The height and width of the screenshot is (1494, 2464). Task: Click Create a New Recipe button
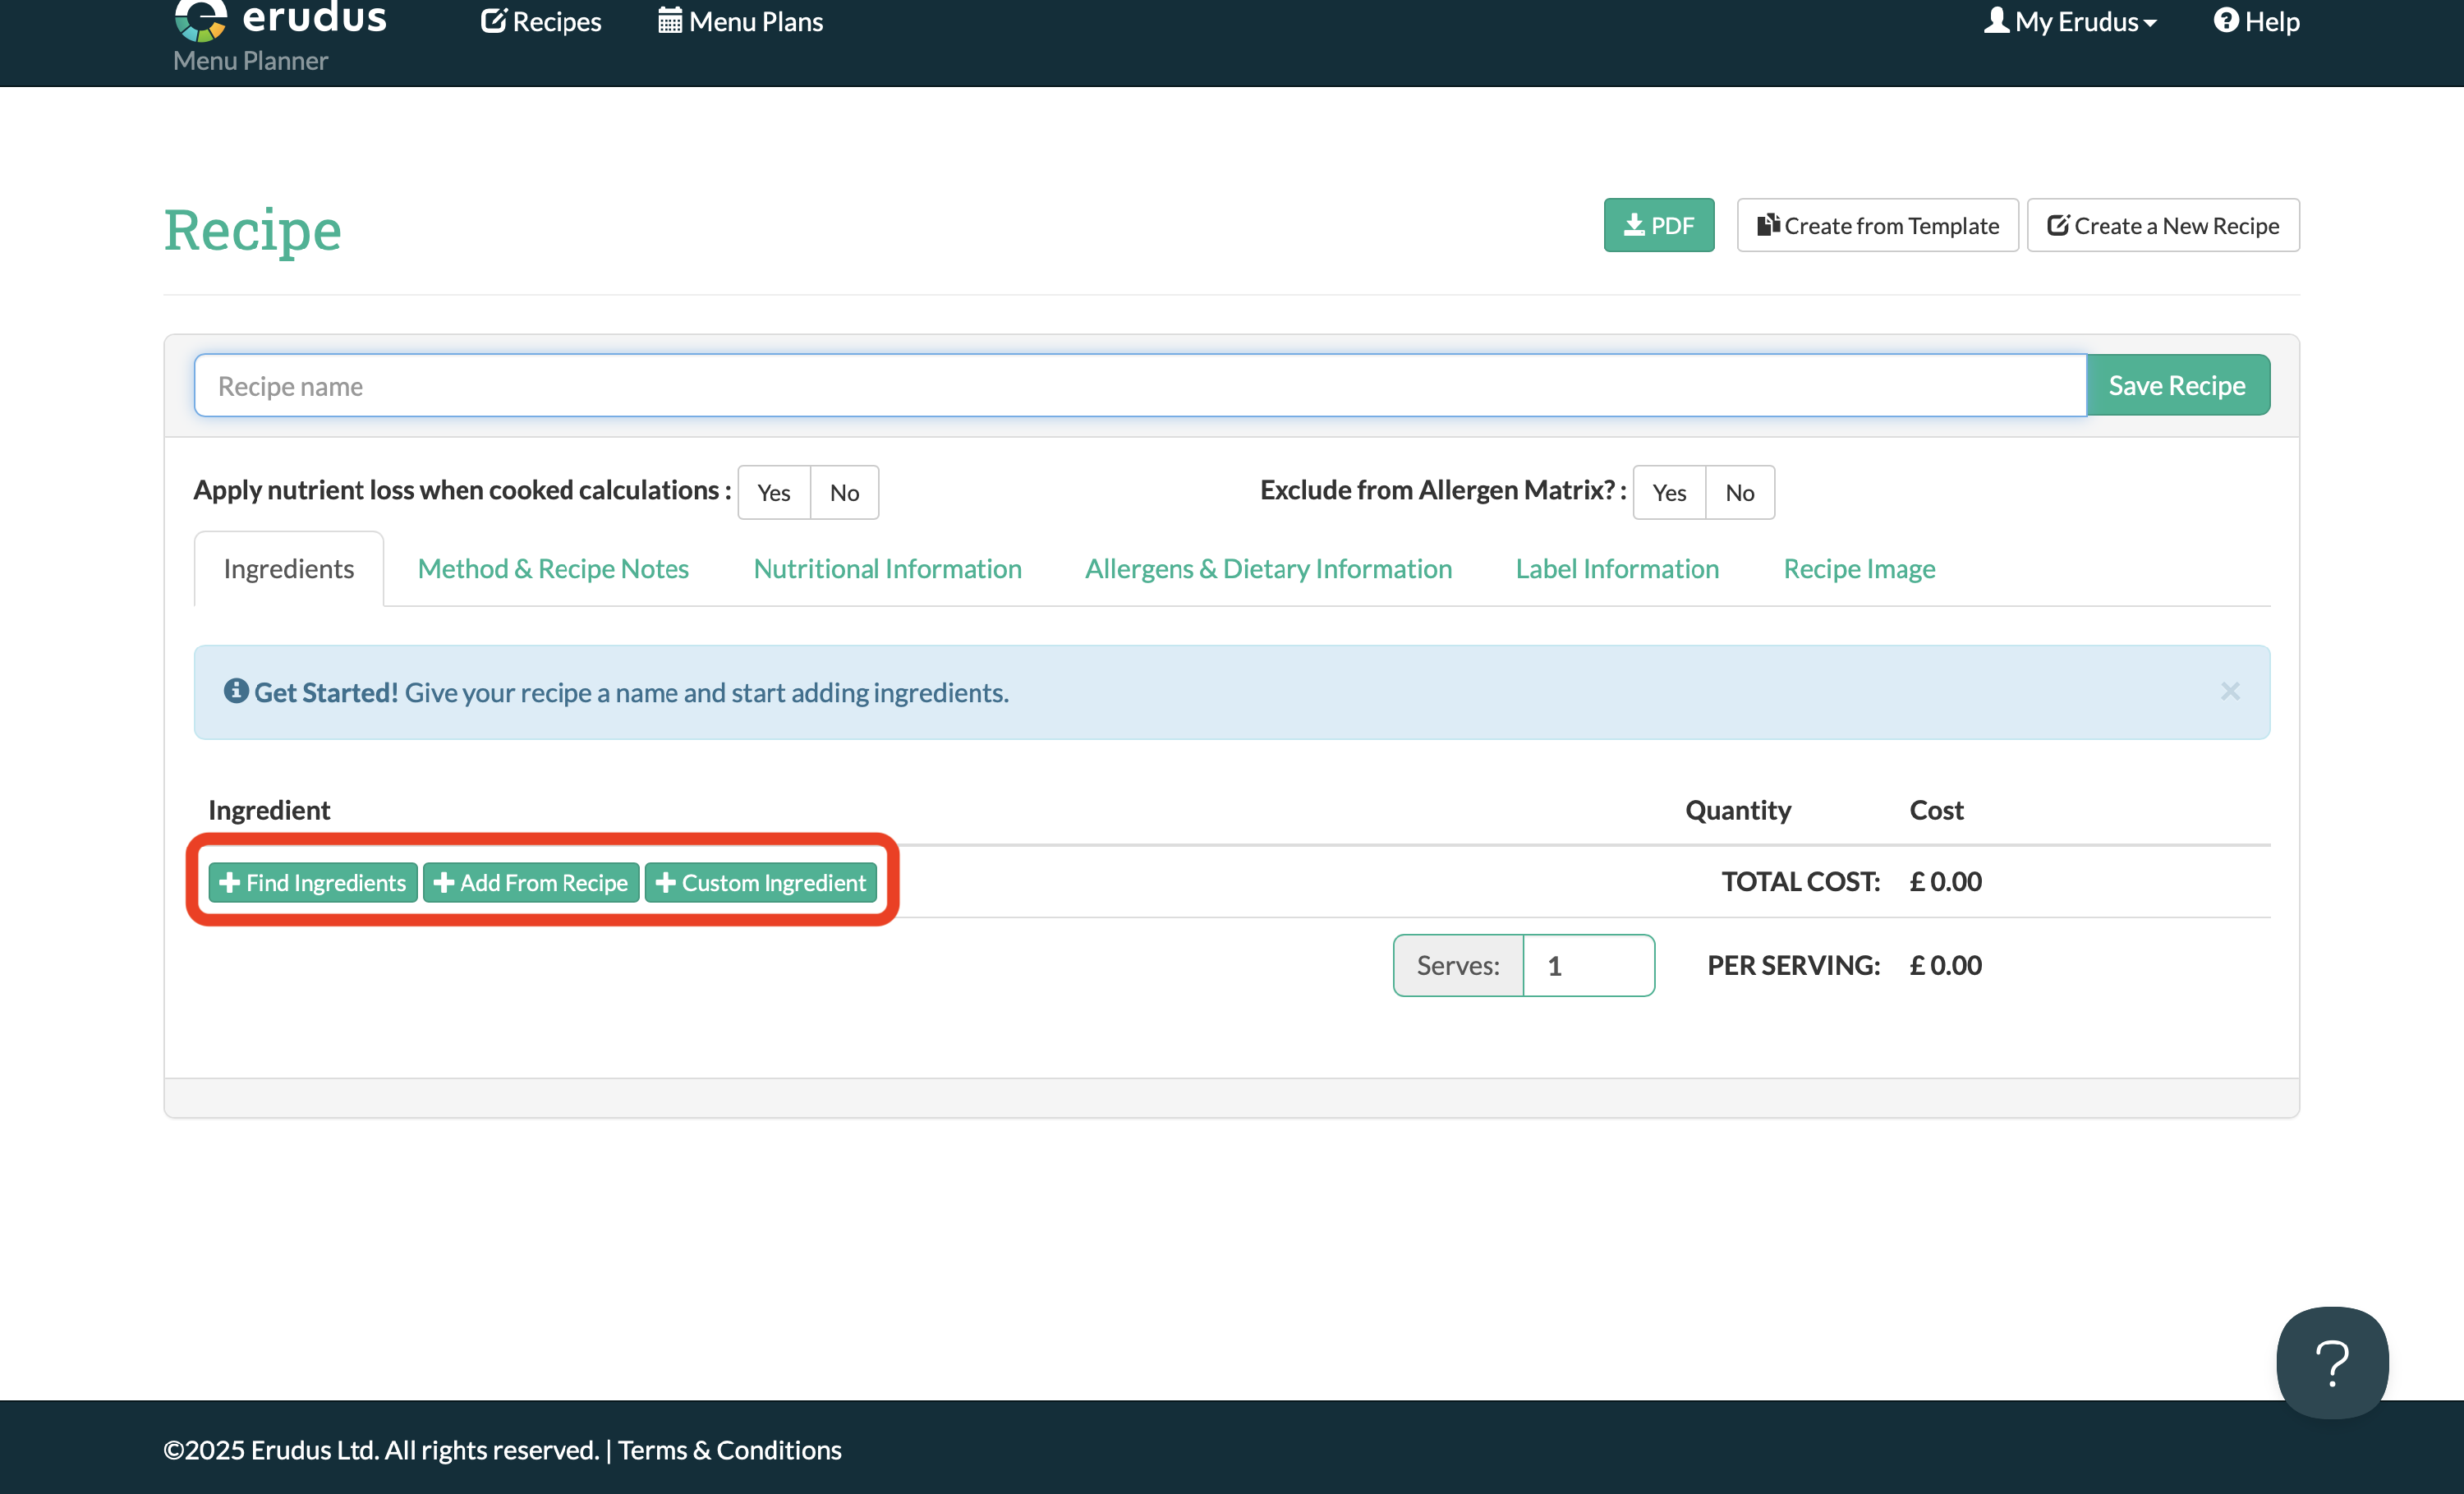pyautogui.click(x=2162, y=226)
